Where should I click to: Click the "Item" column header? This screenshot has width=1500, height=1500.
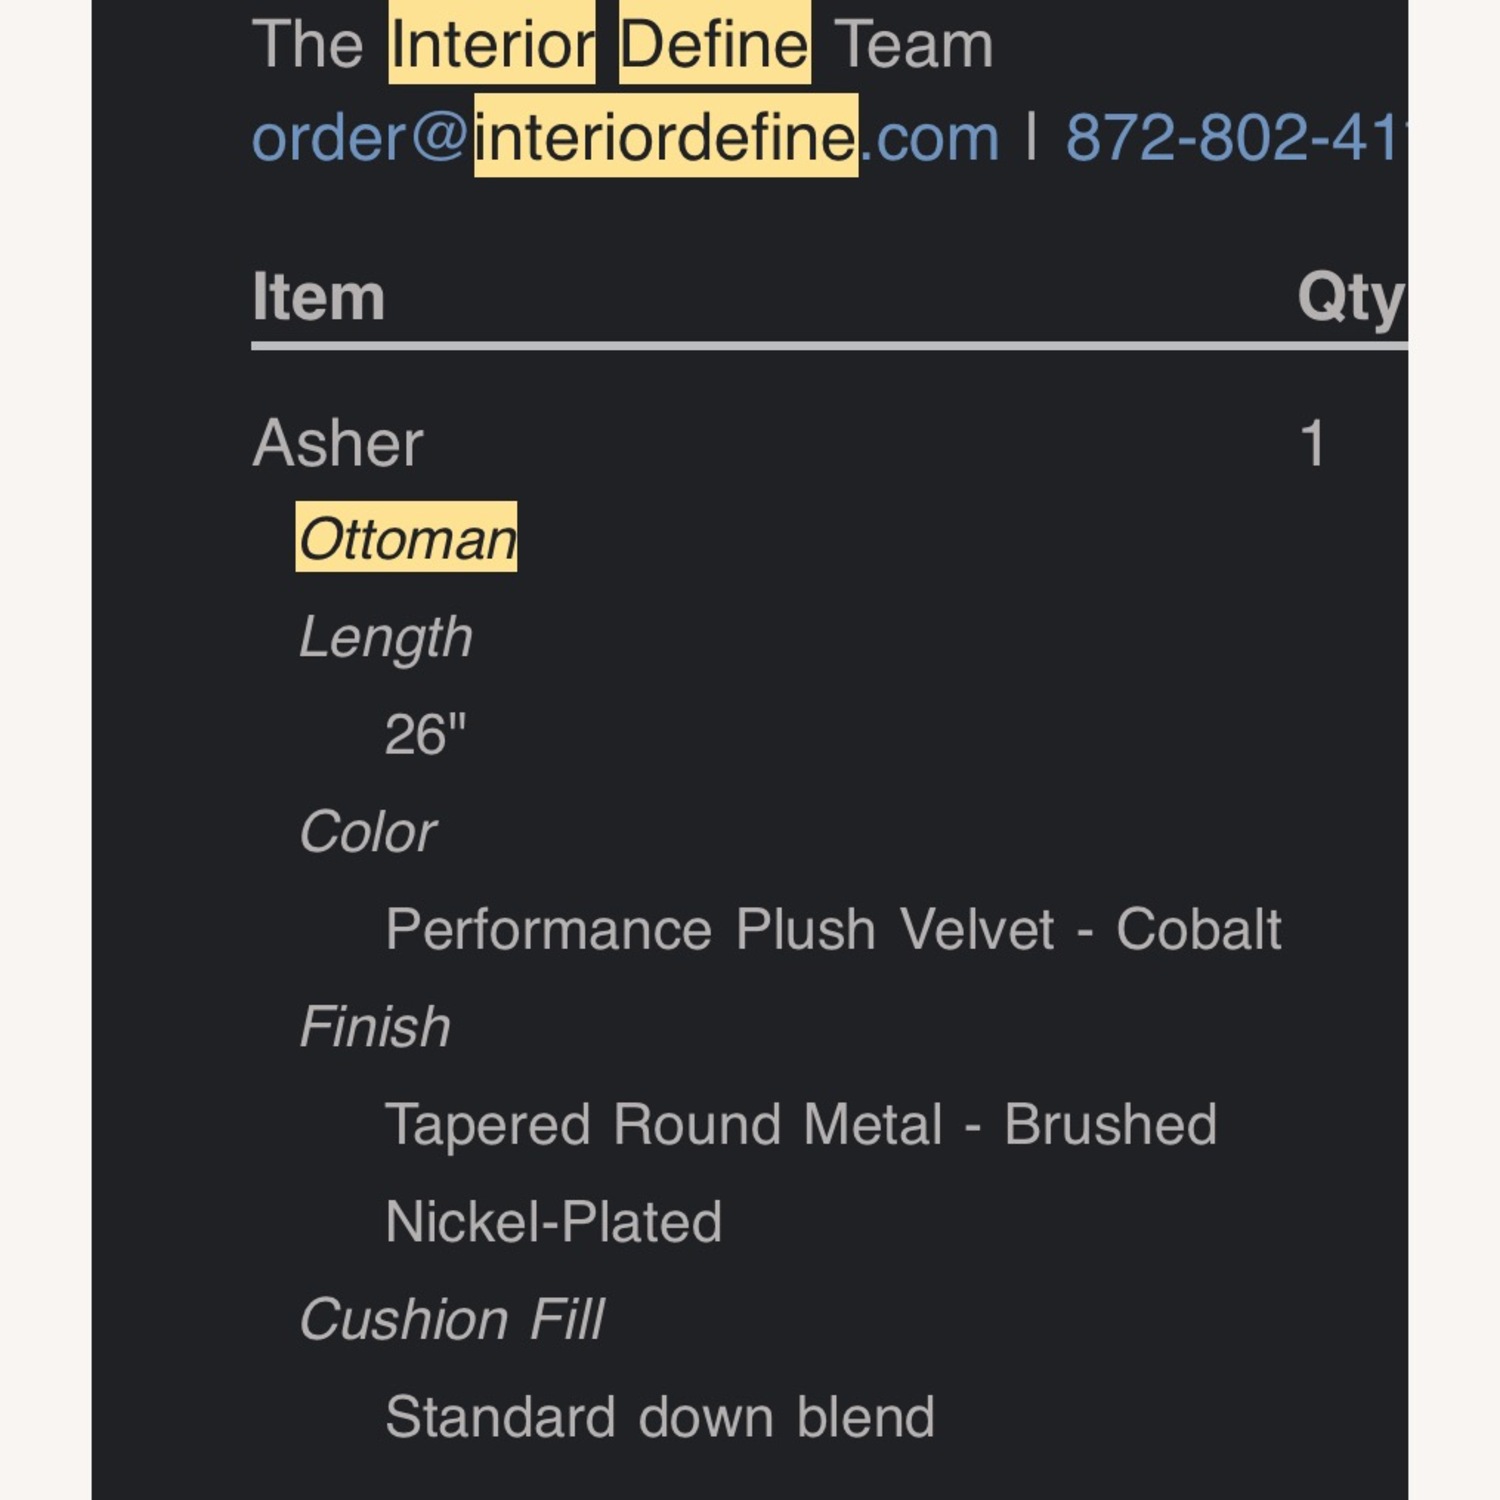click(318, 297)
